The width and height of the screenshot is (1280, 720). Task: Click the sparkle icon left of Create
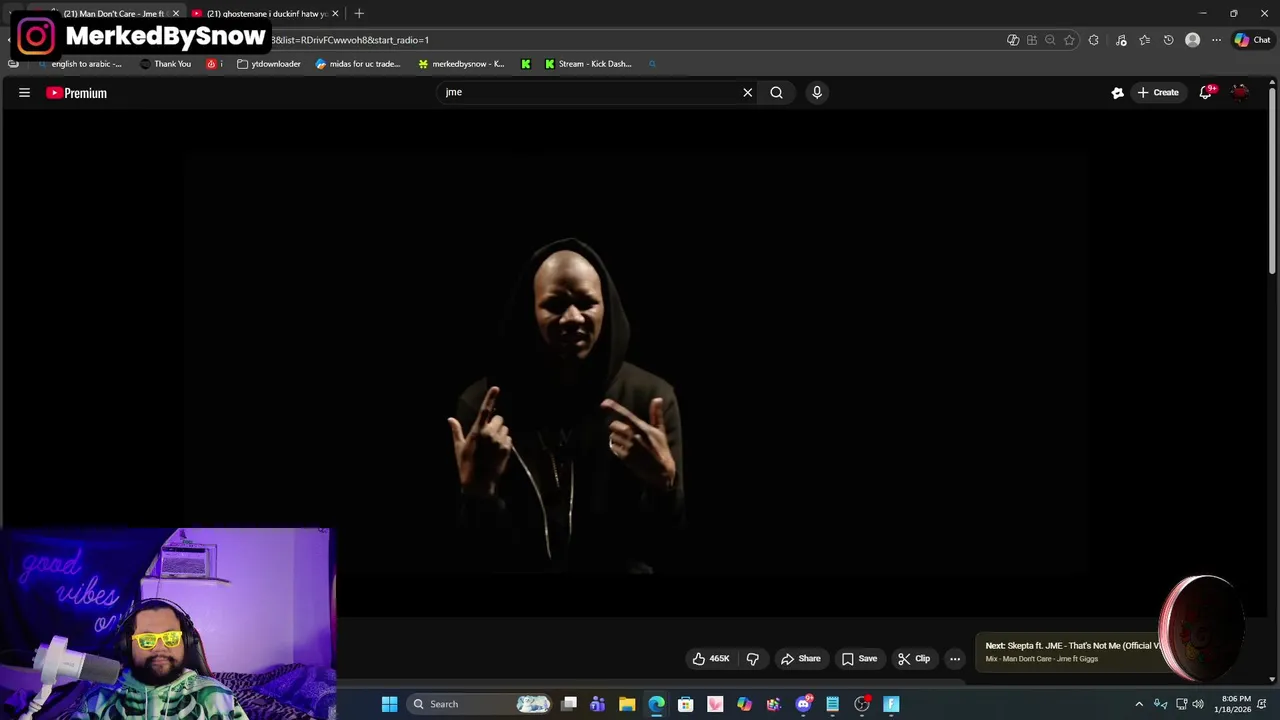pos(1117,92)
